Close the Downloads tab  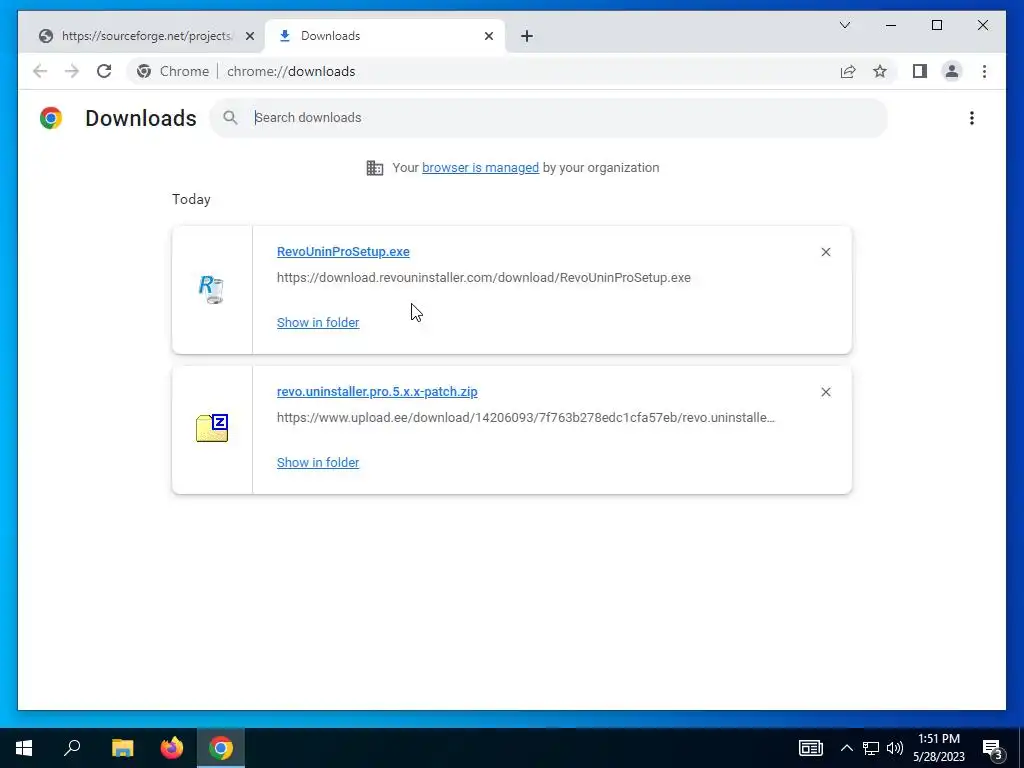pos(488,37)
